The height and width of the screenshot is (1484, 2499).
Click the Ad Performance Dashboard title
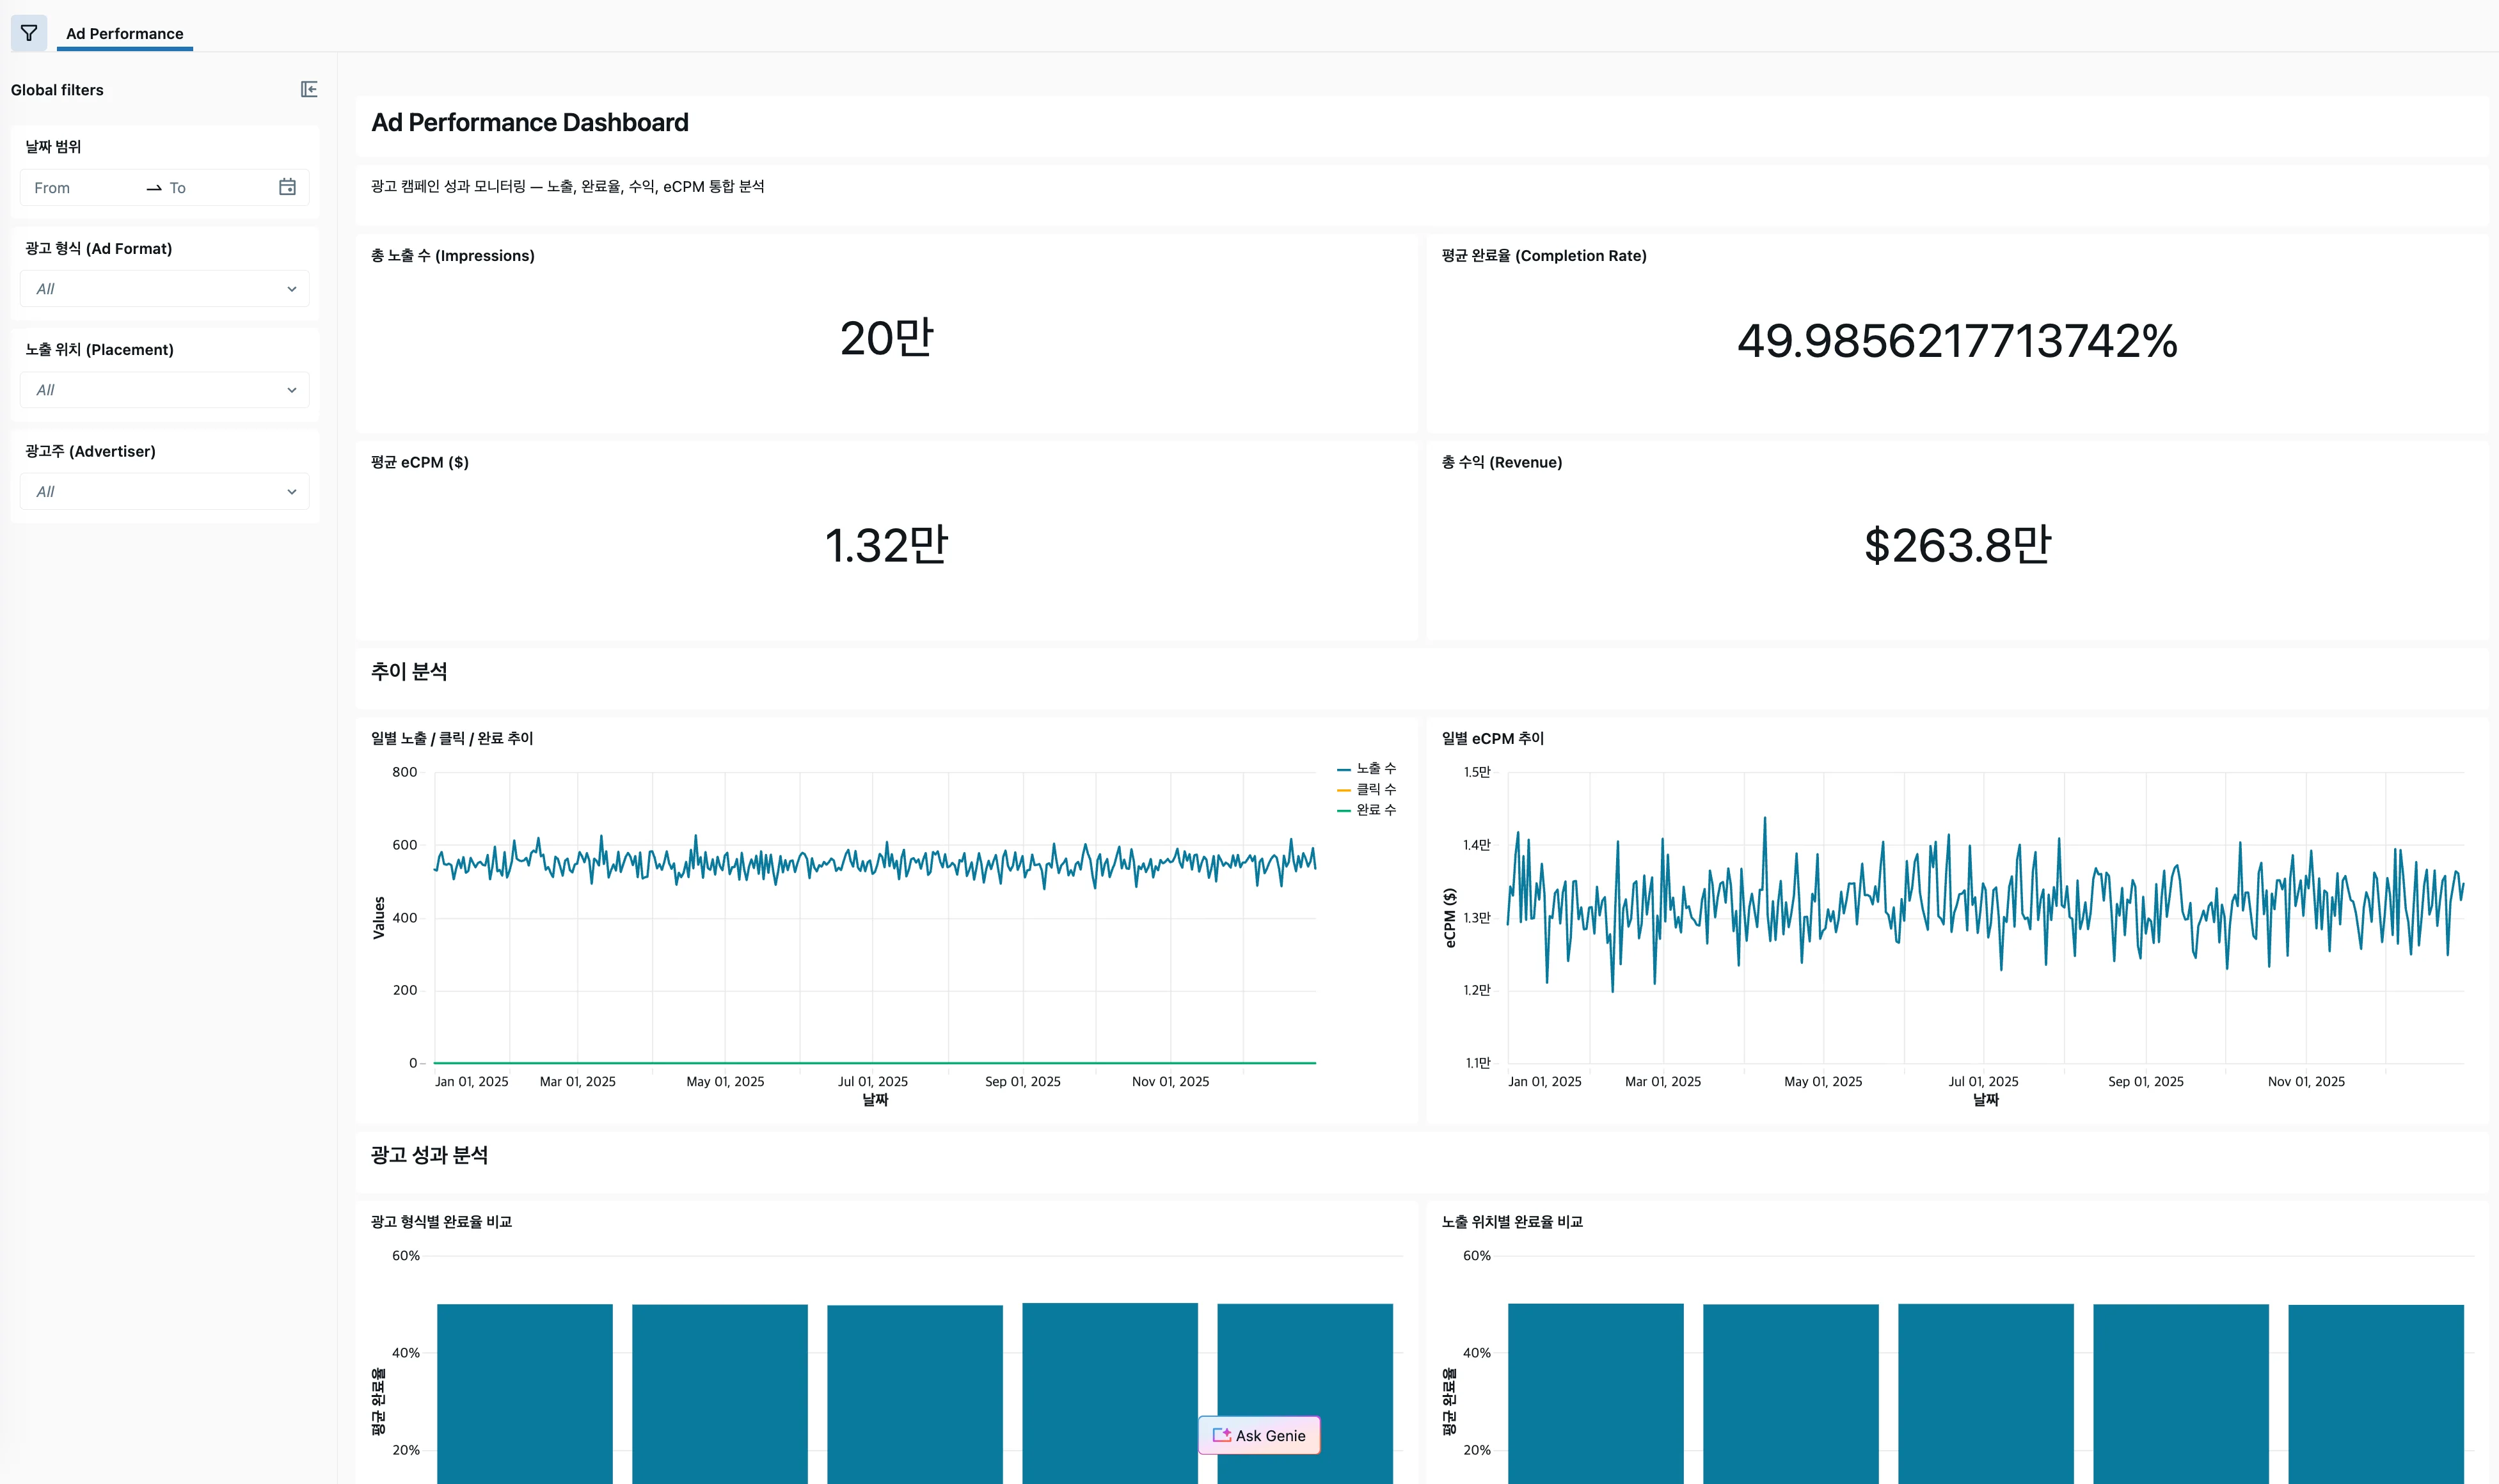[x=530, y=122]
